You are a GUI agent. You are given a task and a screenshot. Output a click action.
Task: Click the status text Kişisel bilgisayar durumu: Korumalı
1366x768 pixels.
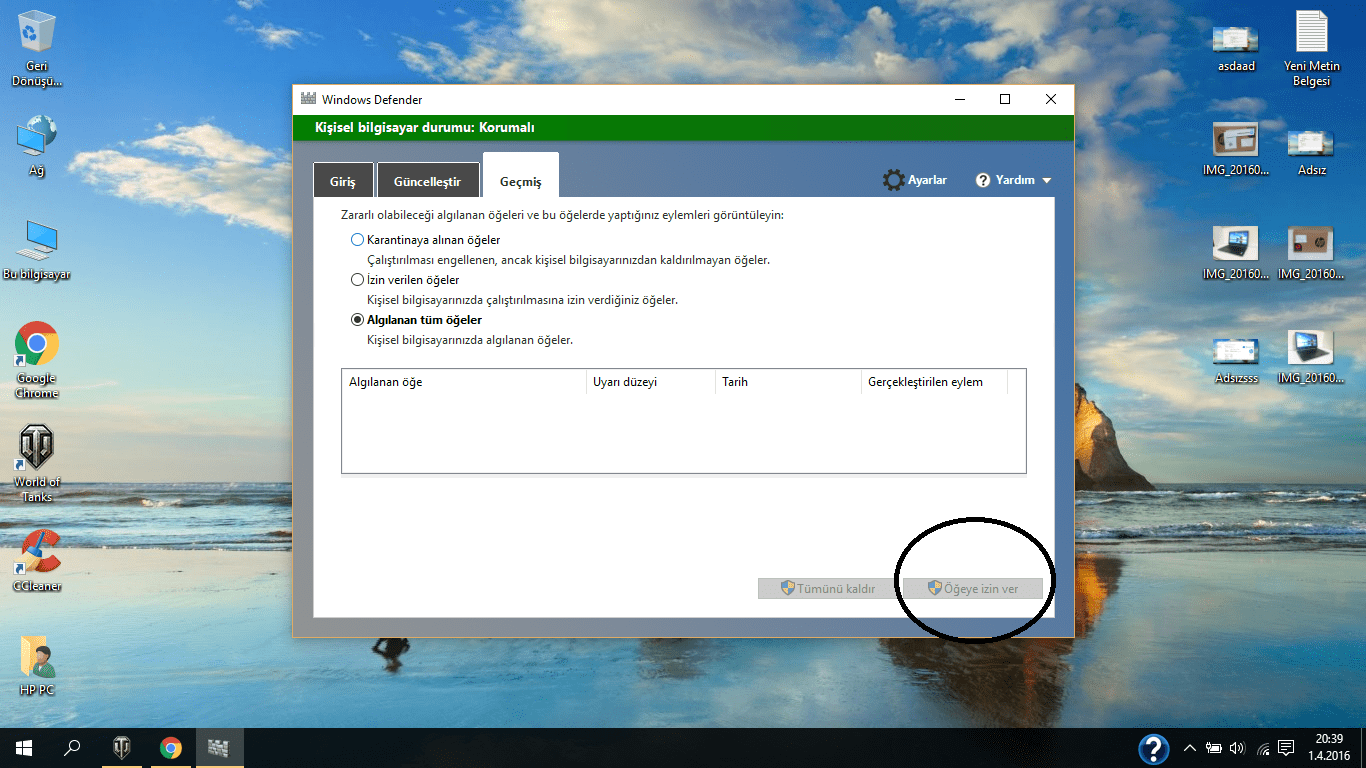[425, 128]
